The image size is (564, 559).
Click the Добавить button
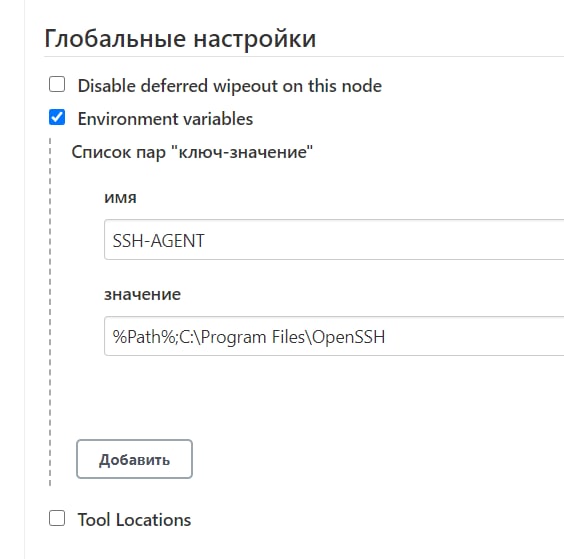tap(135, 459)
